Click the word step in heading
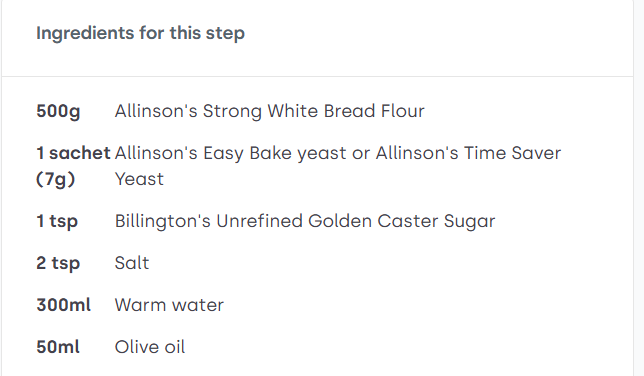The width and height of the screenshot is (644, 376). tap(225, 34)
